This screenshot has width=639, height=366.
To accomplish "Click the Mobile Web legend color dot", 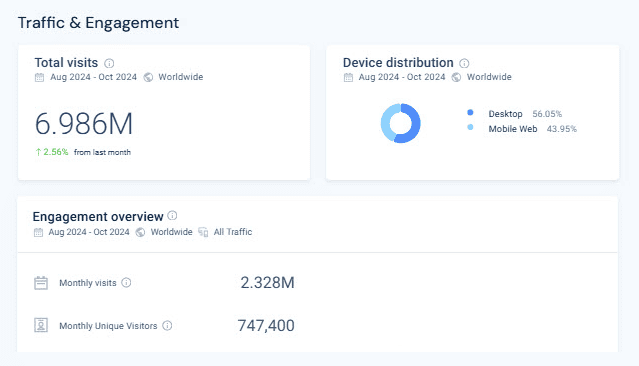I will 470,127.
